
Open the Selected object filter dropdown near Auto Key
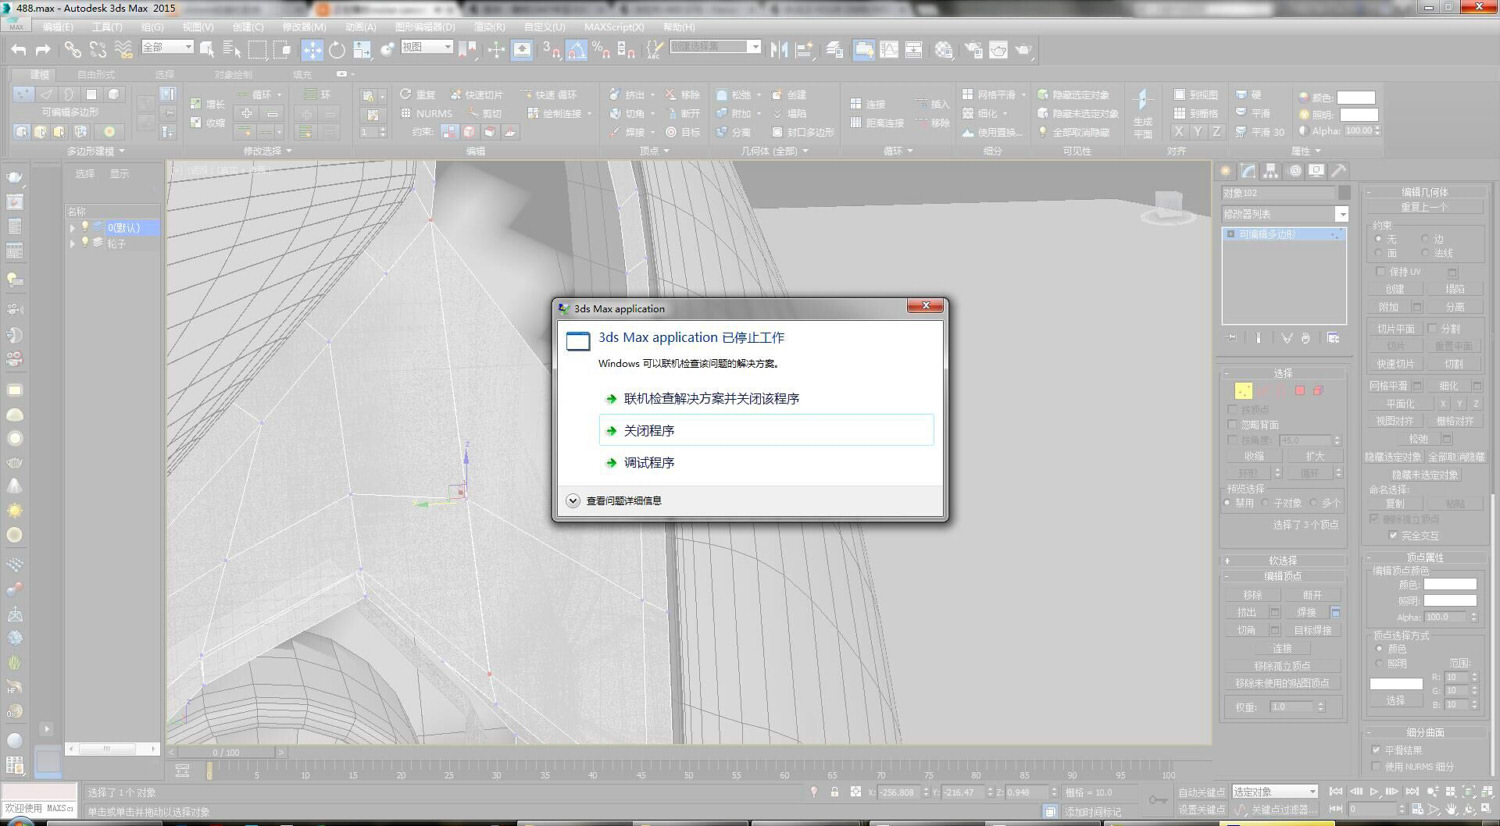(1275, 792)
